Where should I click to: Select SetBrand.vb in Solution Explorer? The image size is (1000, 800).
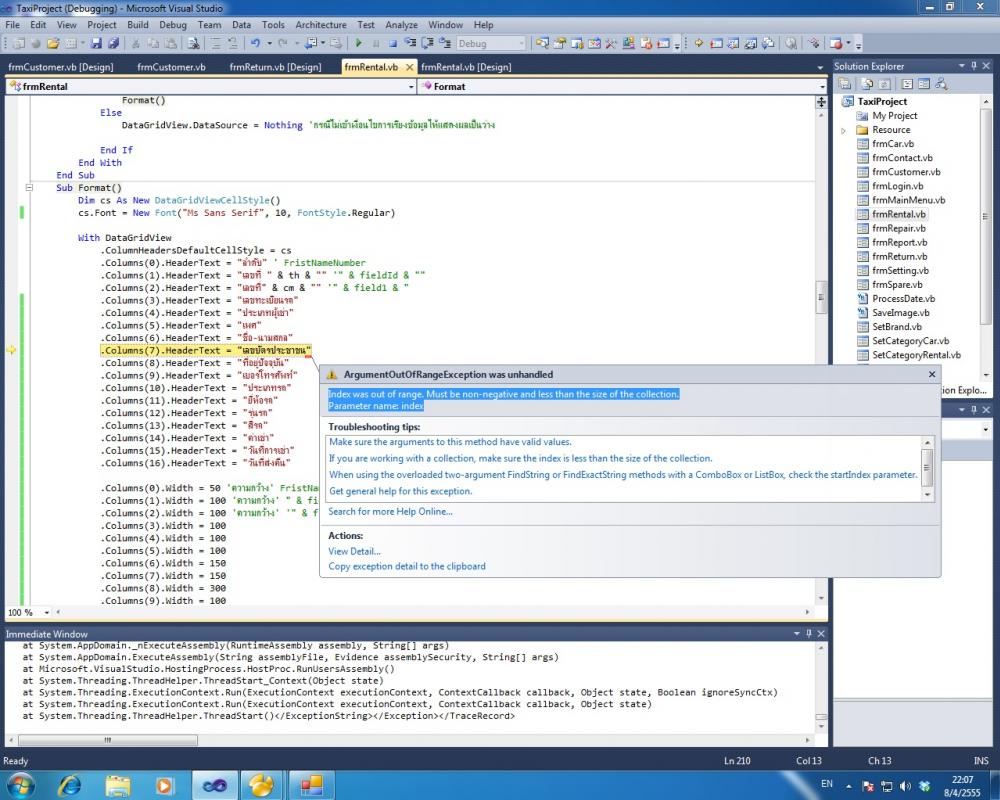tap(897, 327)
